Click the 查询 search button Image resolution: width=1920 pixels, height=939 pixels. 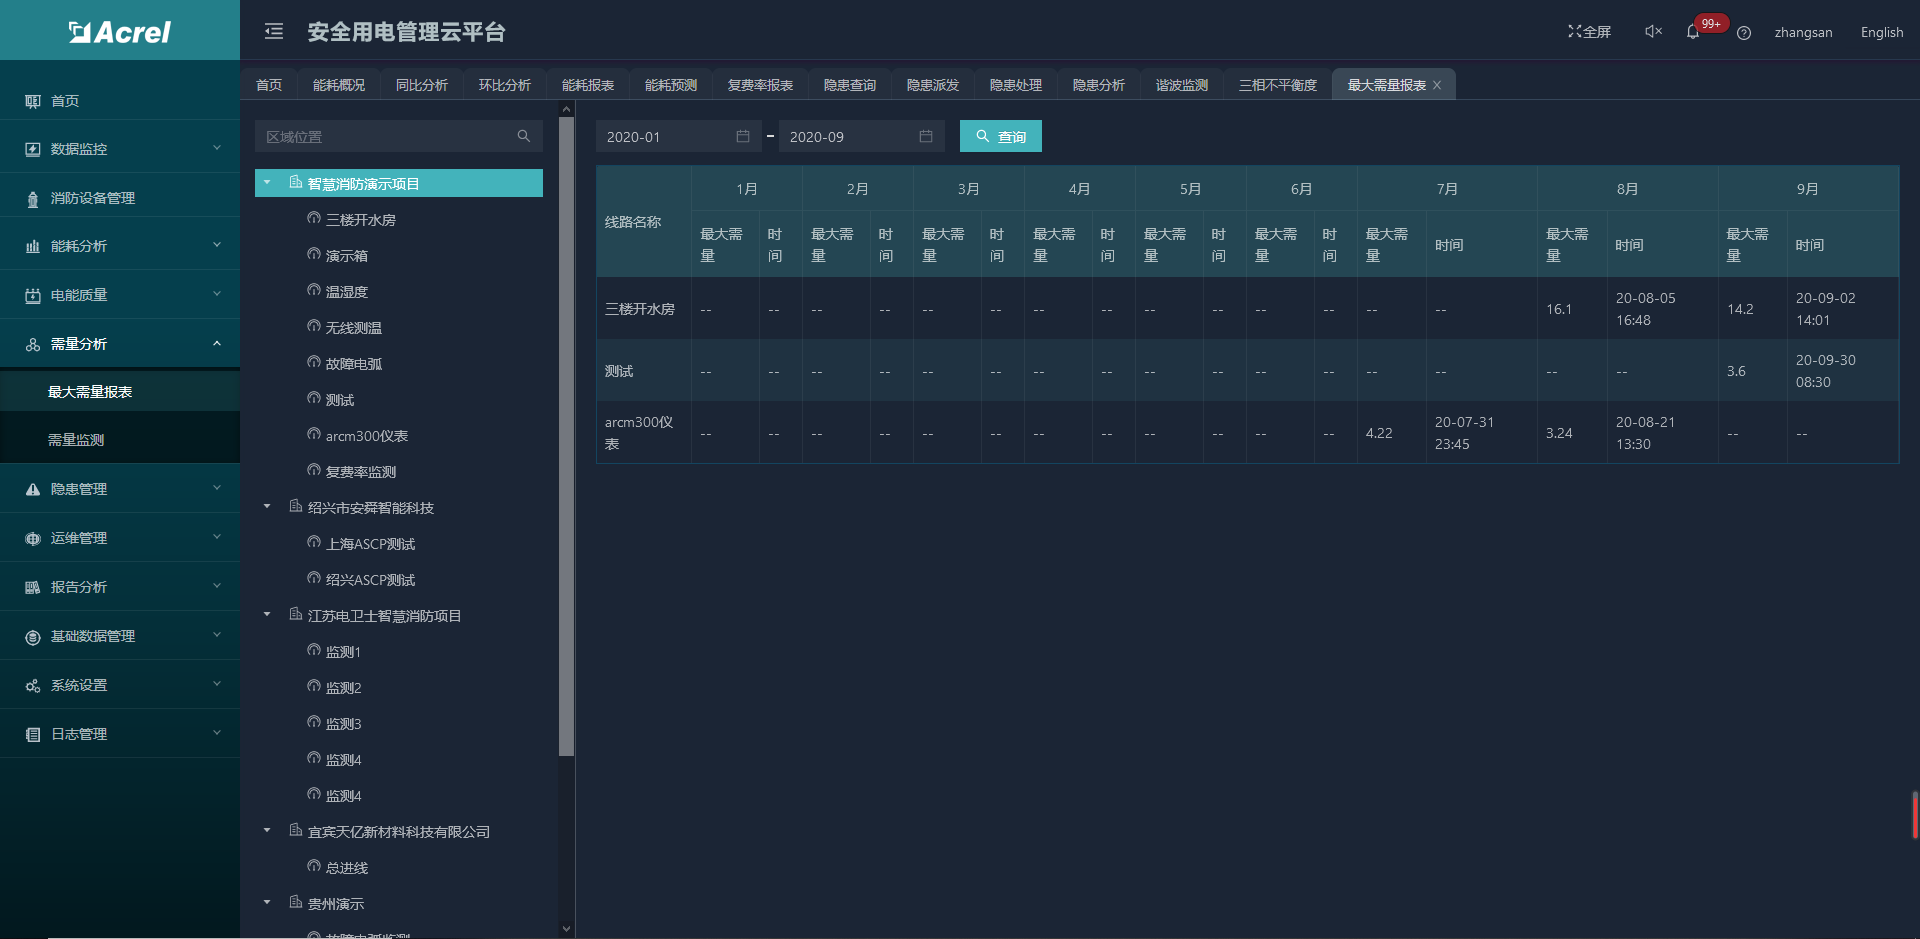[x=1000, y=136]
